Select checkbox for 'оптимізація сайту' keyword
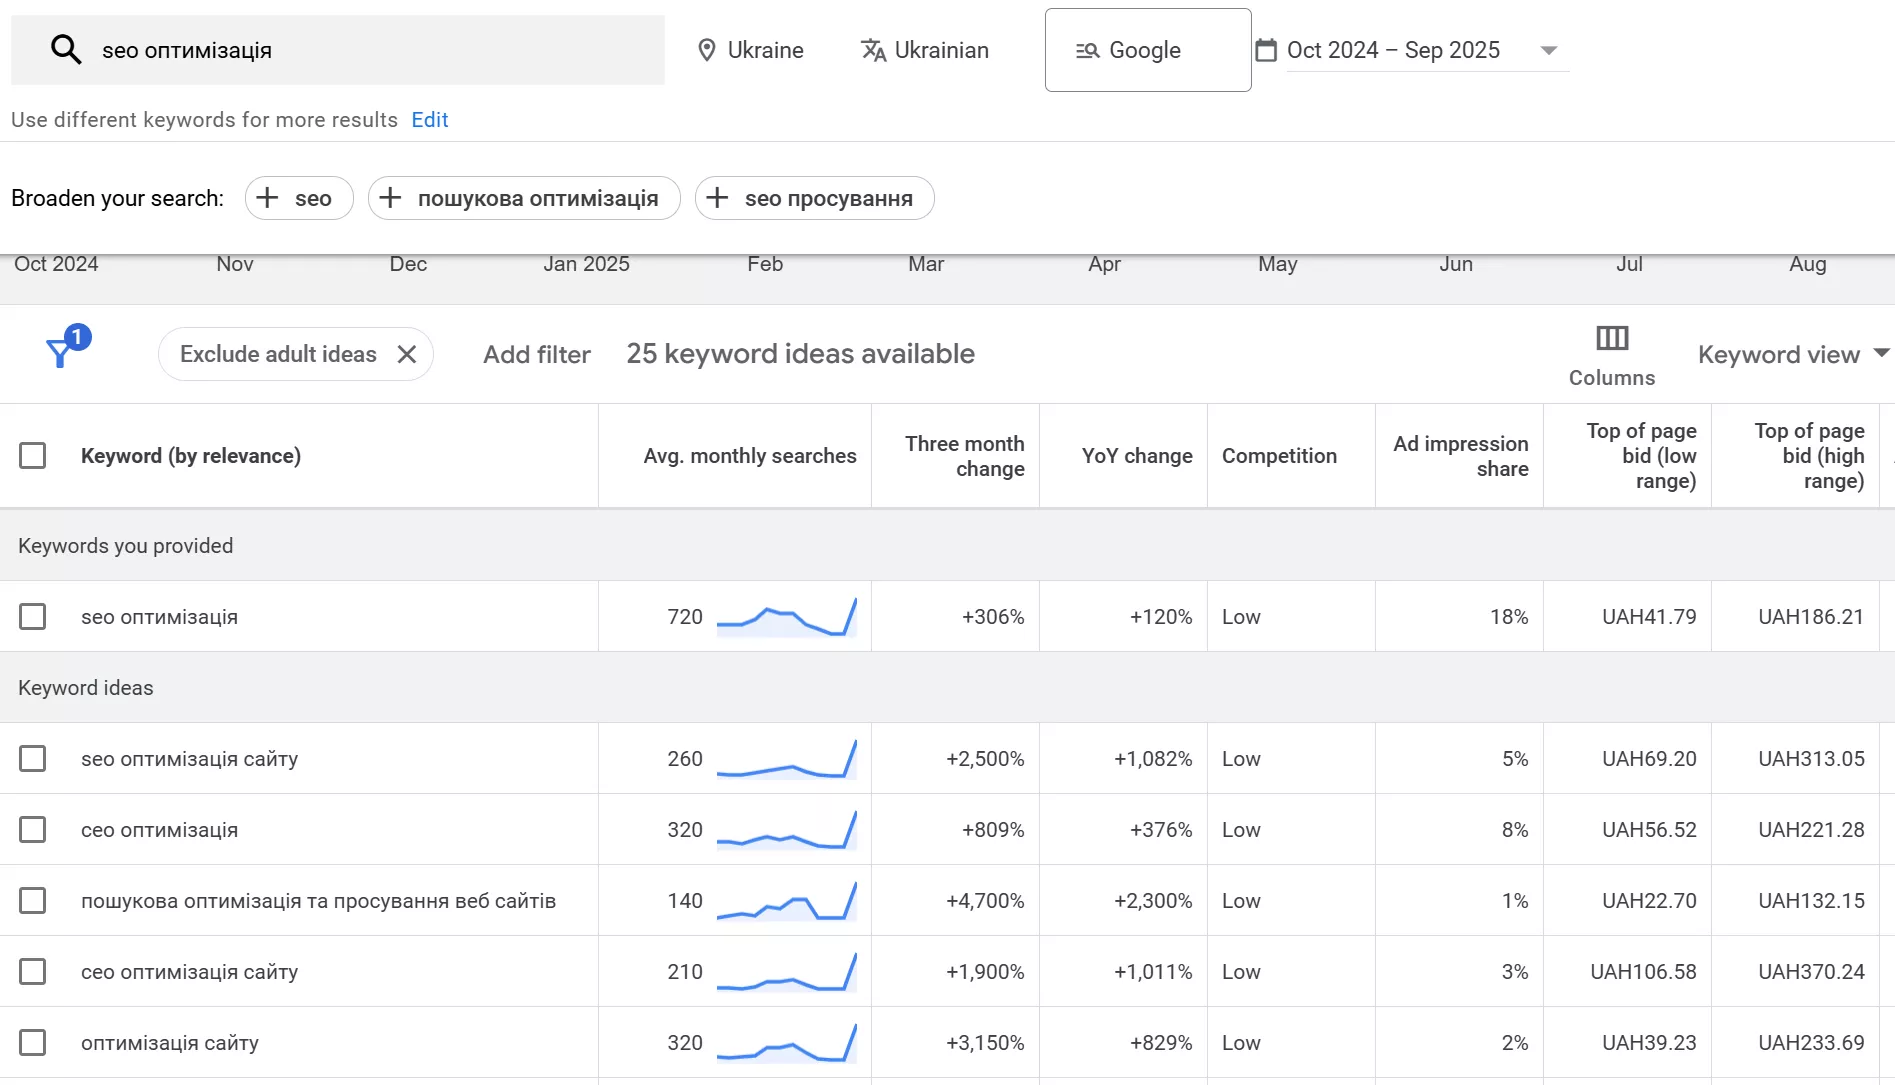The width and height of the screenshot is (1895, 1085). point(33,1043)
